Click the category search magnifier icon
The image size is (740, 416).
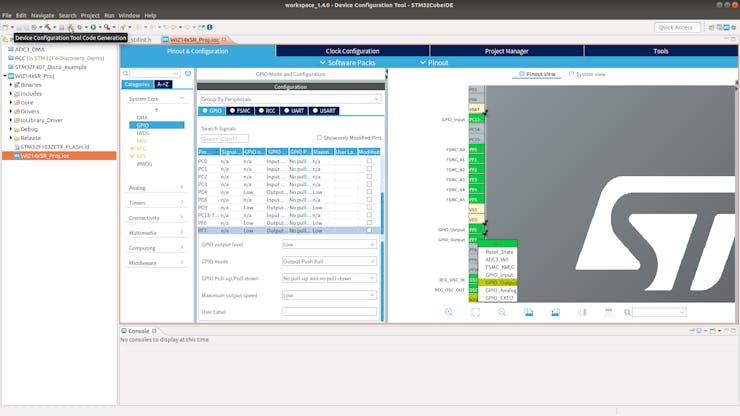[x=126, y=74]
